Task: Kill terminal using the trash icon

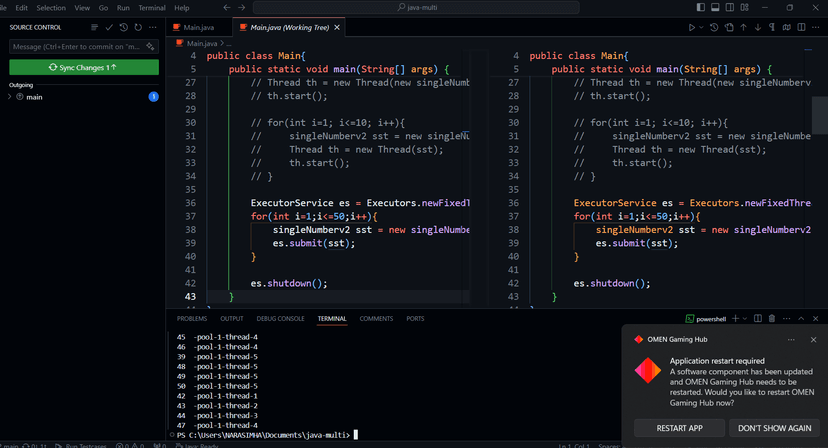Action: point(771,318)
